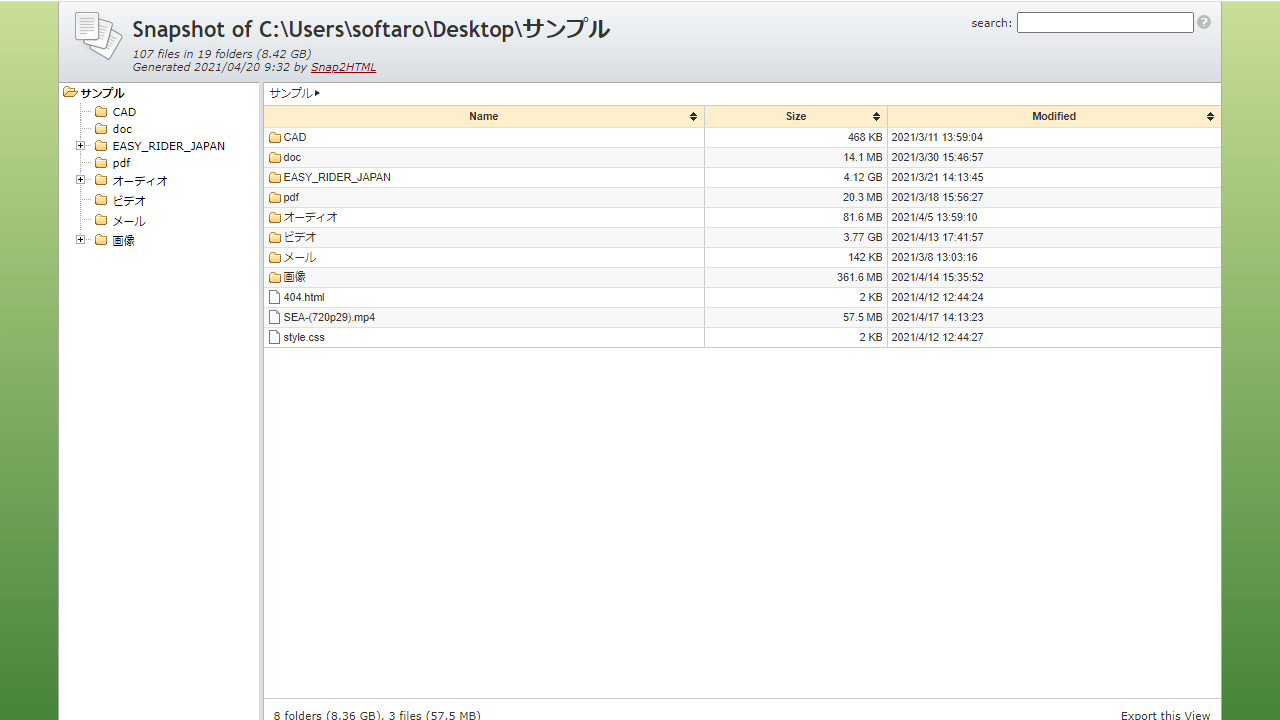The image size is (1280, 720).
Task: Click folder icon of ビデオ row in list
Action: tap(275, 238)
